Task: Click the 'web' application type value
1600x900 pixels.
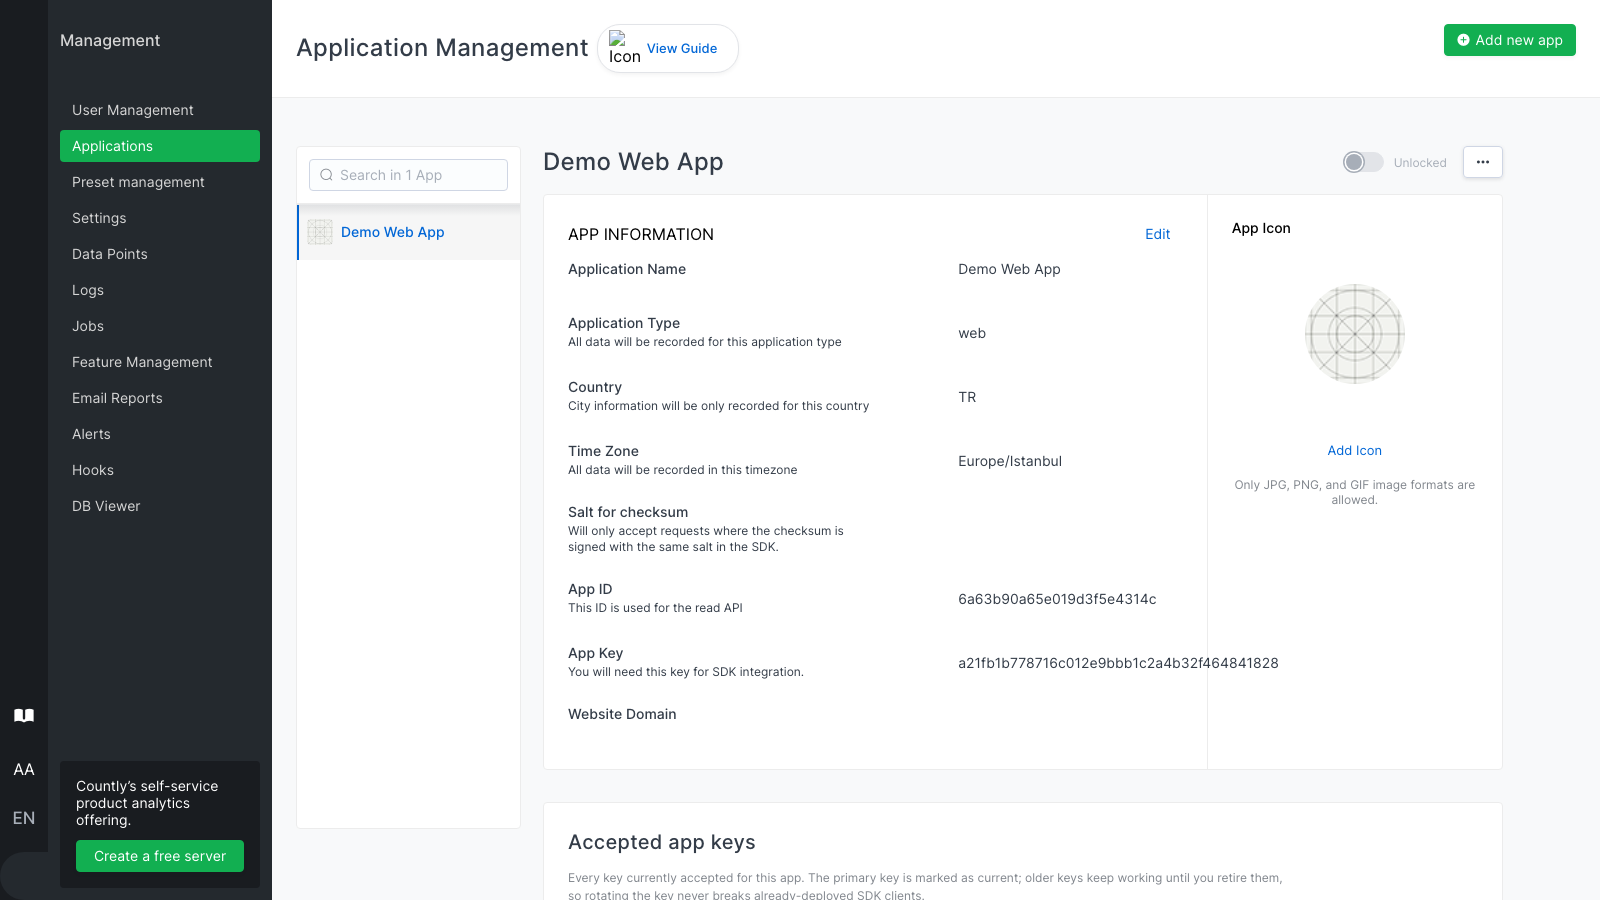Action: pyautogui.click(x=972, y=333)
